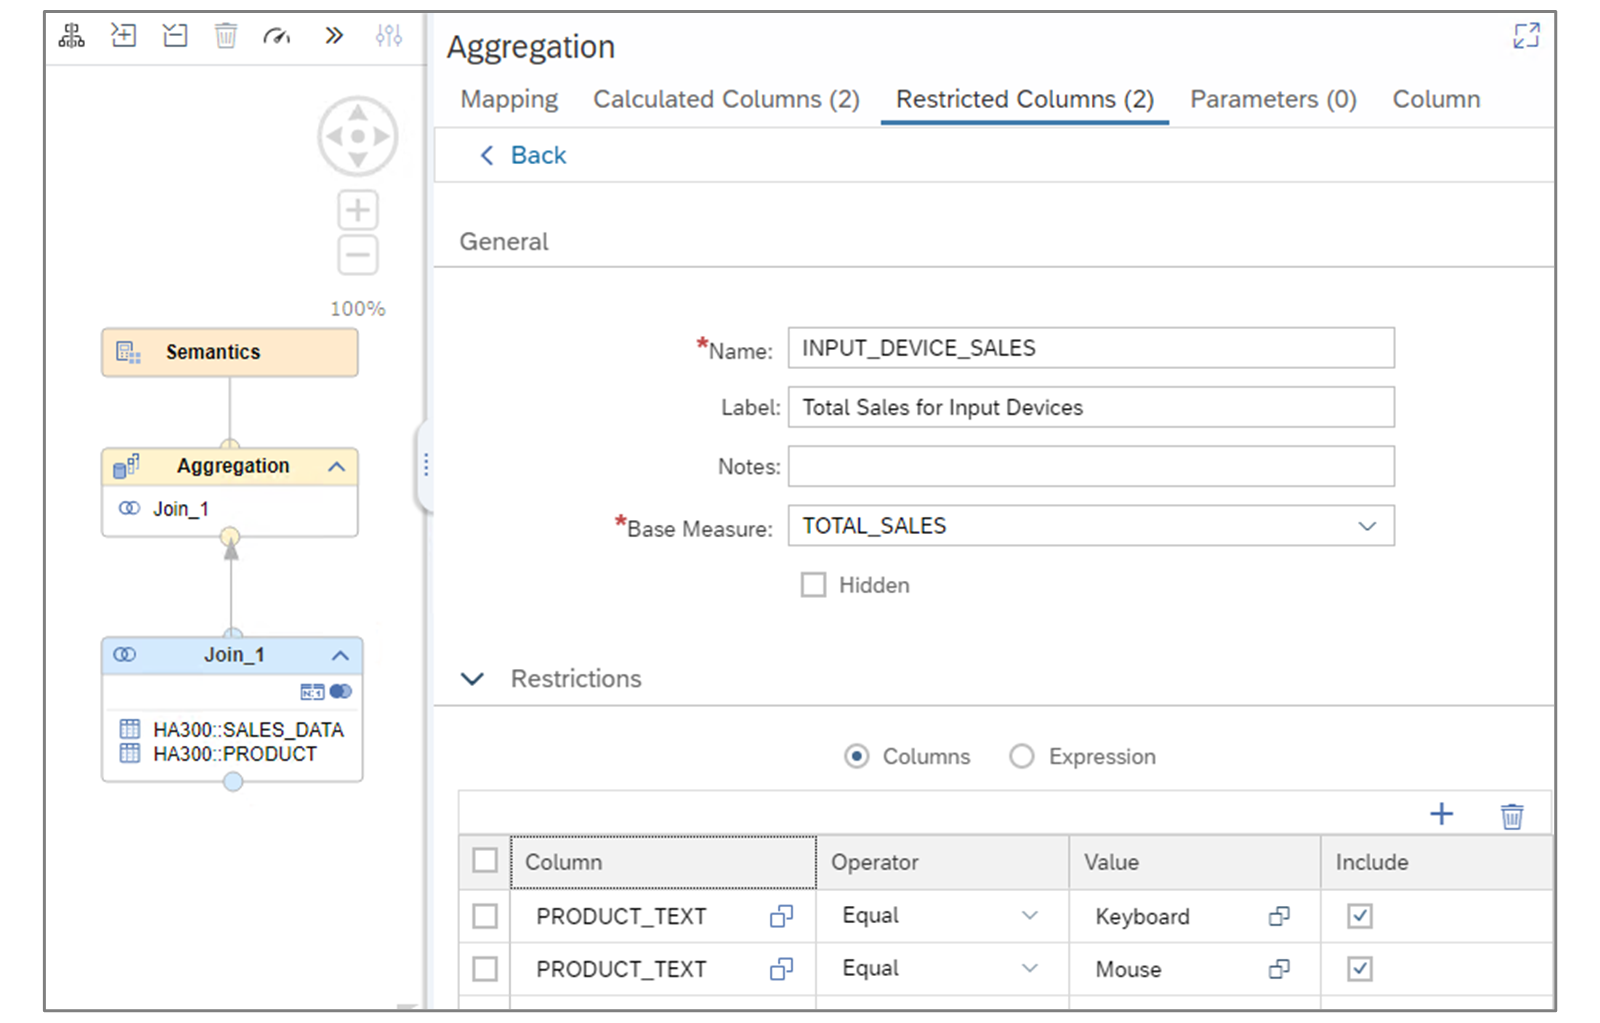Enable the Hidden checkbox
The image size is (1600, 1023).
coord(814,585)
